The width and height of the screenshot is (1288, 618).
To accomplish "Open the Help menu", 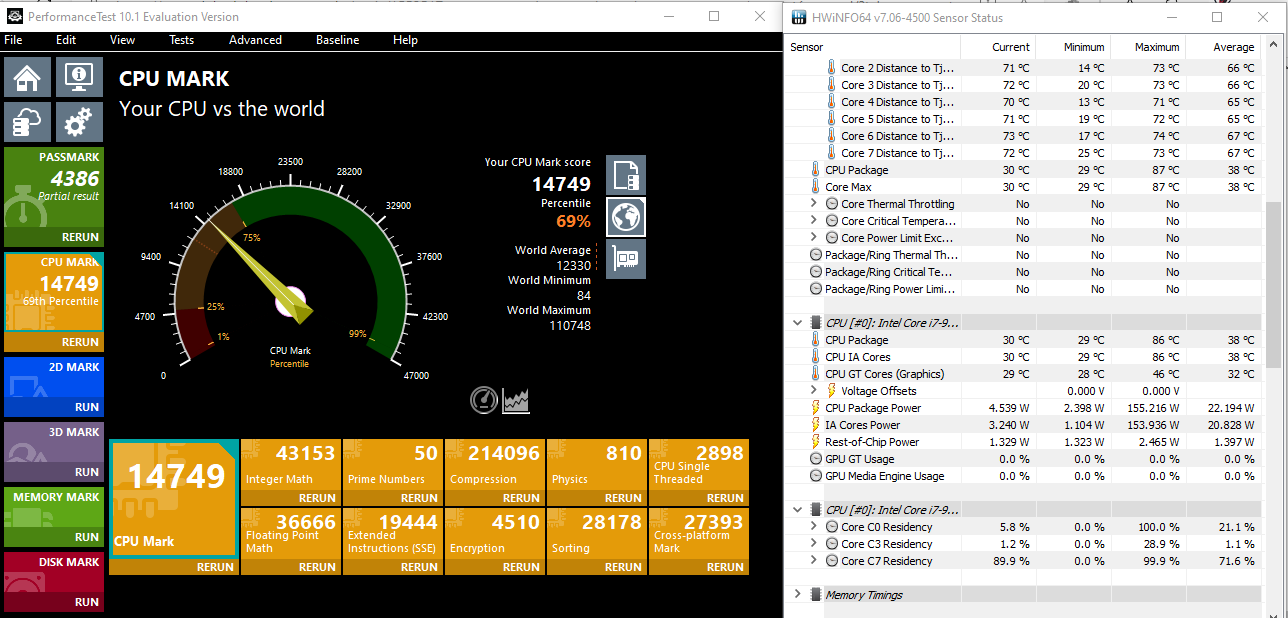I will pos(405,40).
